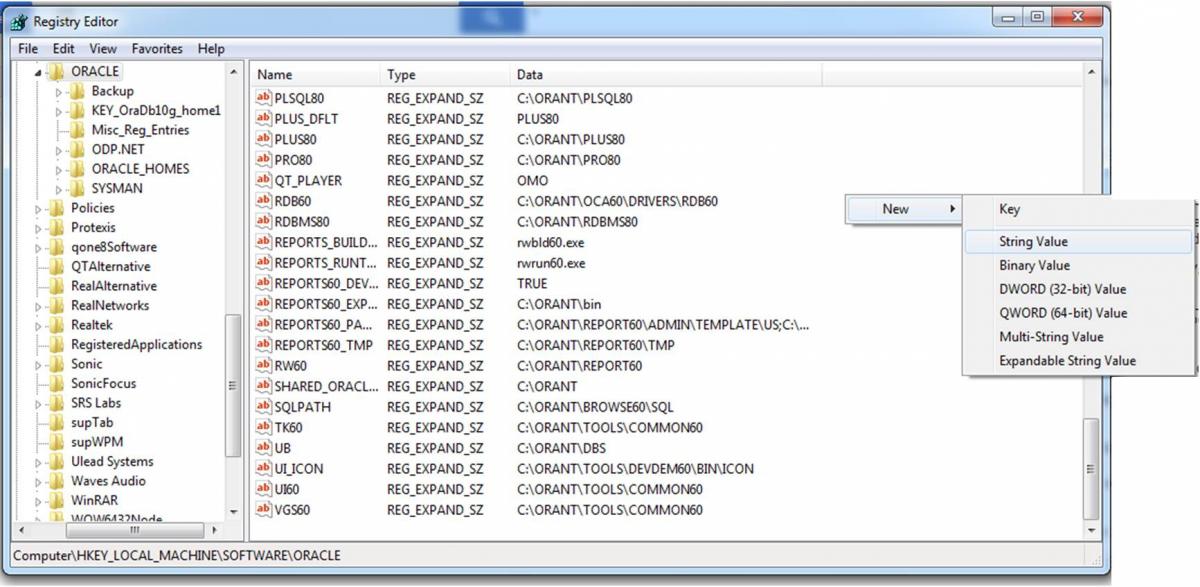Click the Registry Editor title bar icon
Screen dimensions: 1200x587
[19, 21]
